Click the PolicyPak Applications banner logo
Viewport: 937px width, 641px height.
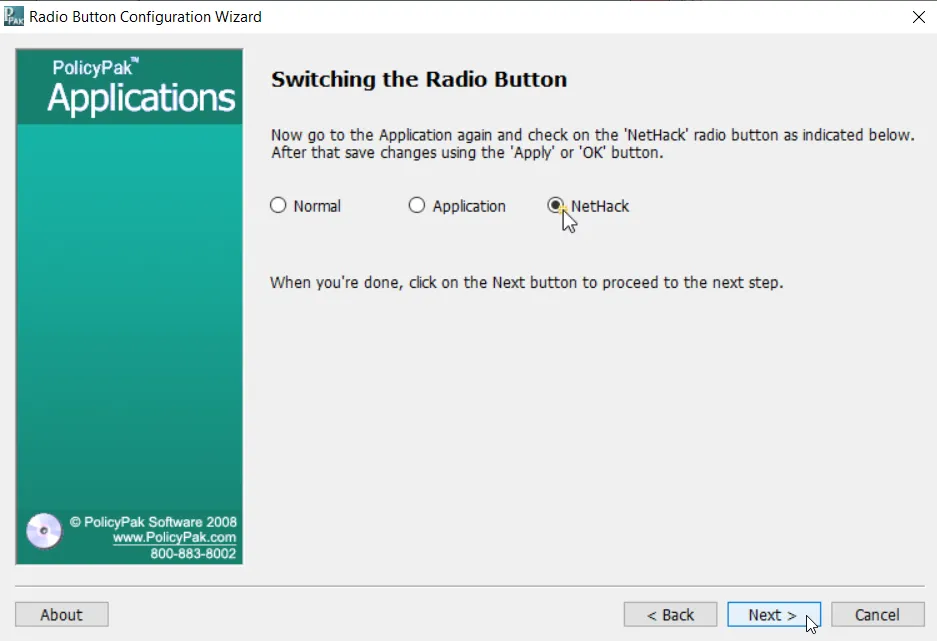[x=130, y=87]
